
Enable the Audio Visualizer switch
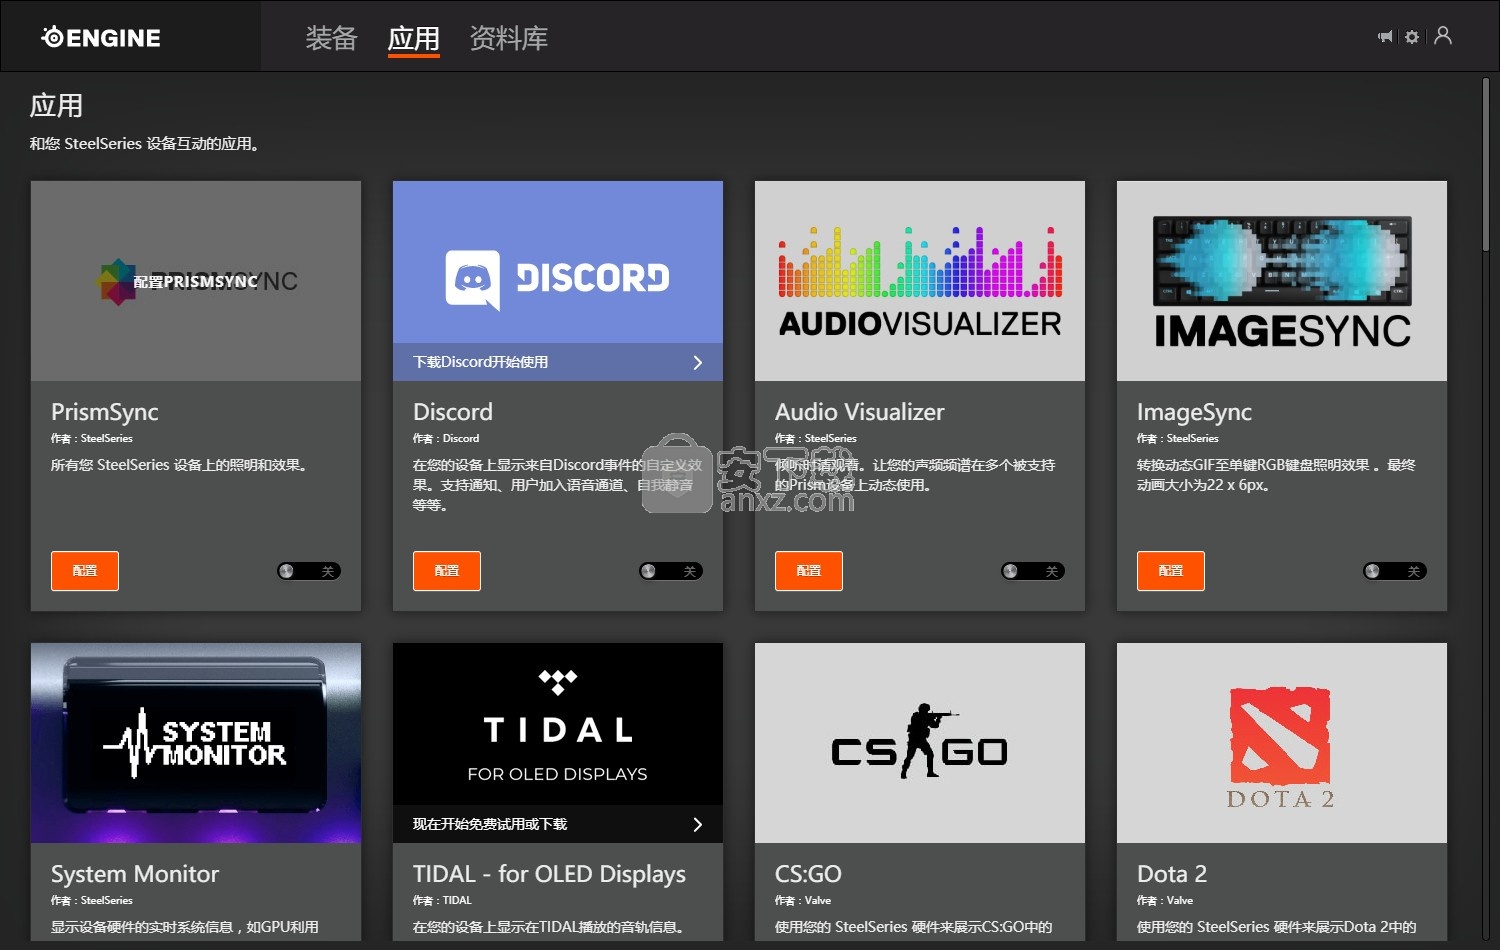[1033, 571]
